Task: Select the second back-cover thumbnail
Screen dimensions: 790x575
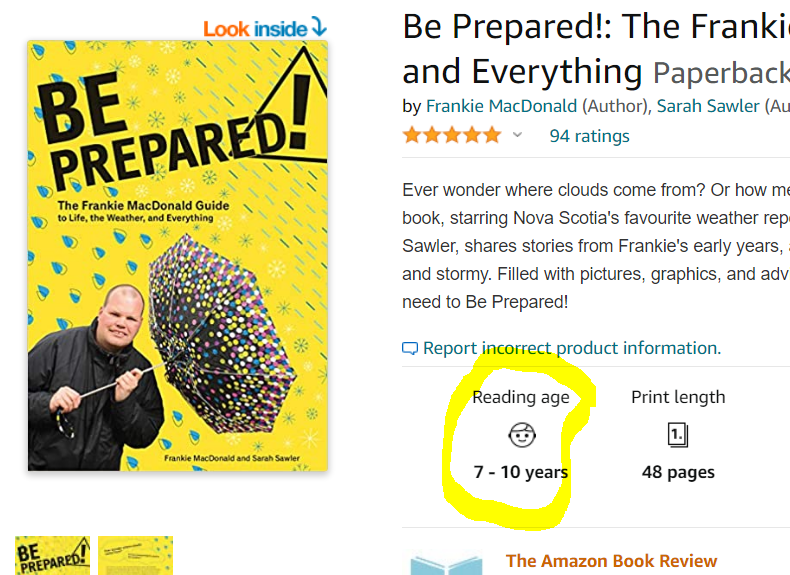Action: (x=135, y=555)
